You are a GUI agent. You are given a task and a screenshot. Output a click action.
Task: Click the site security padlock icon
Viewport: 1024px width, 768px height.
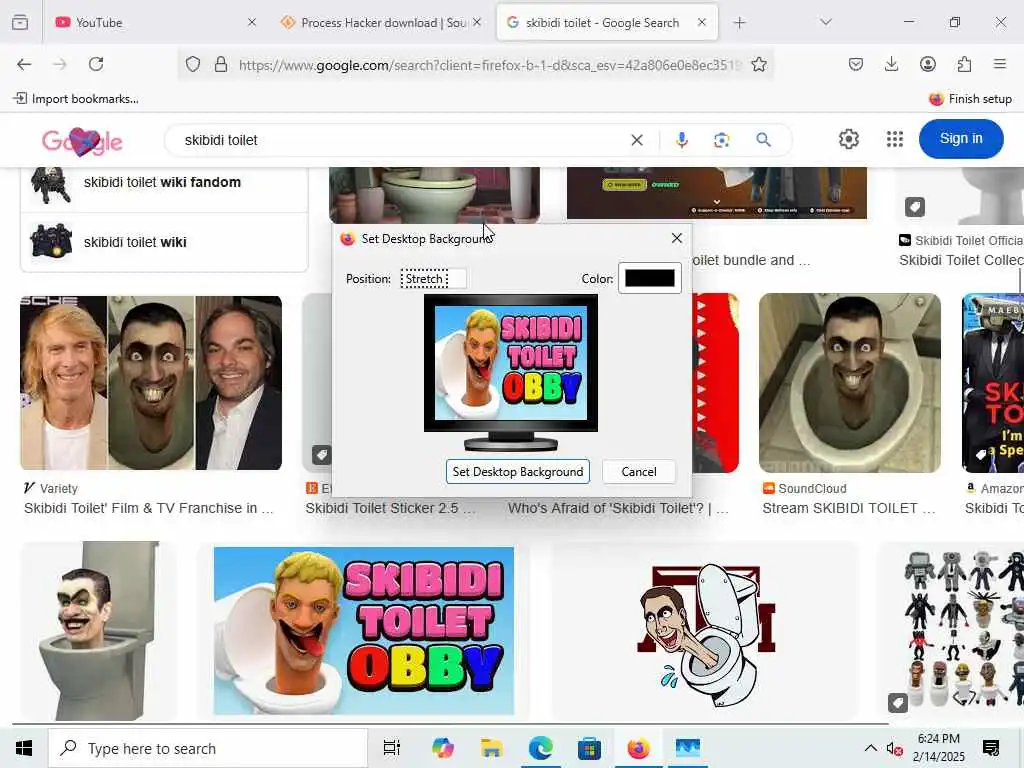pos(221,64)
